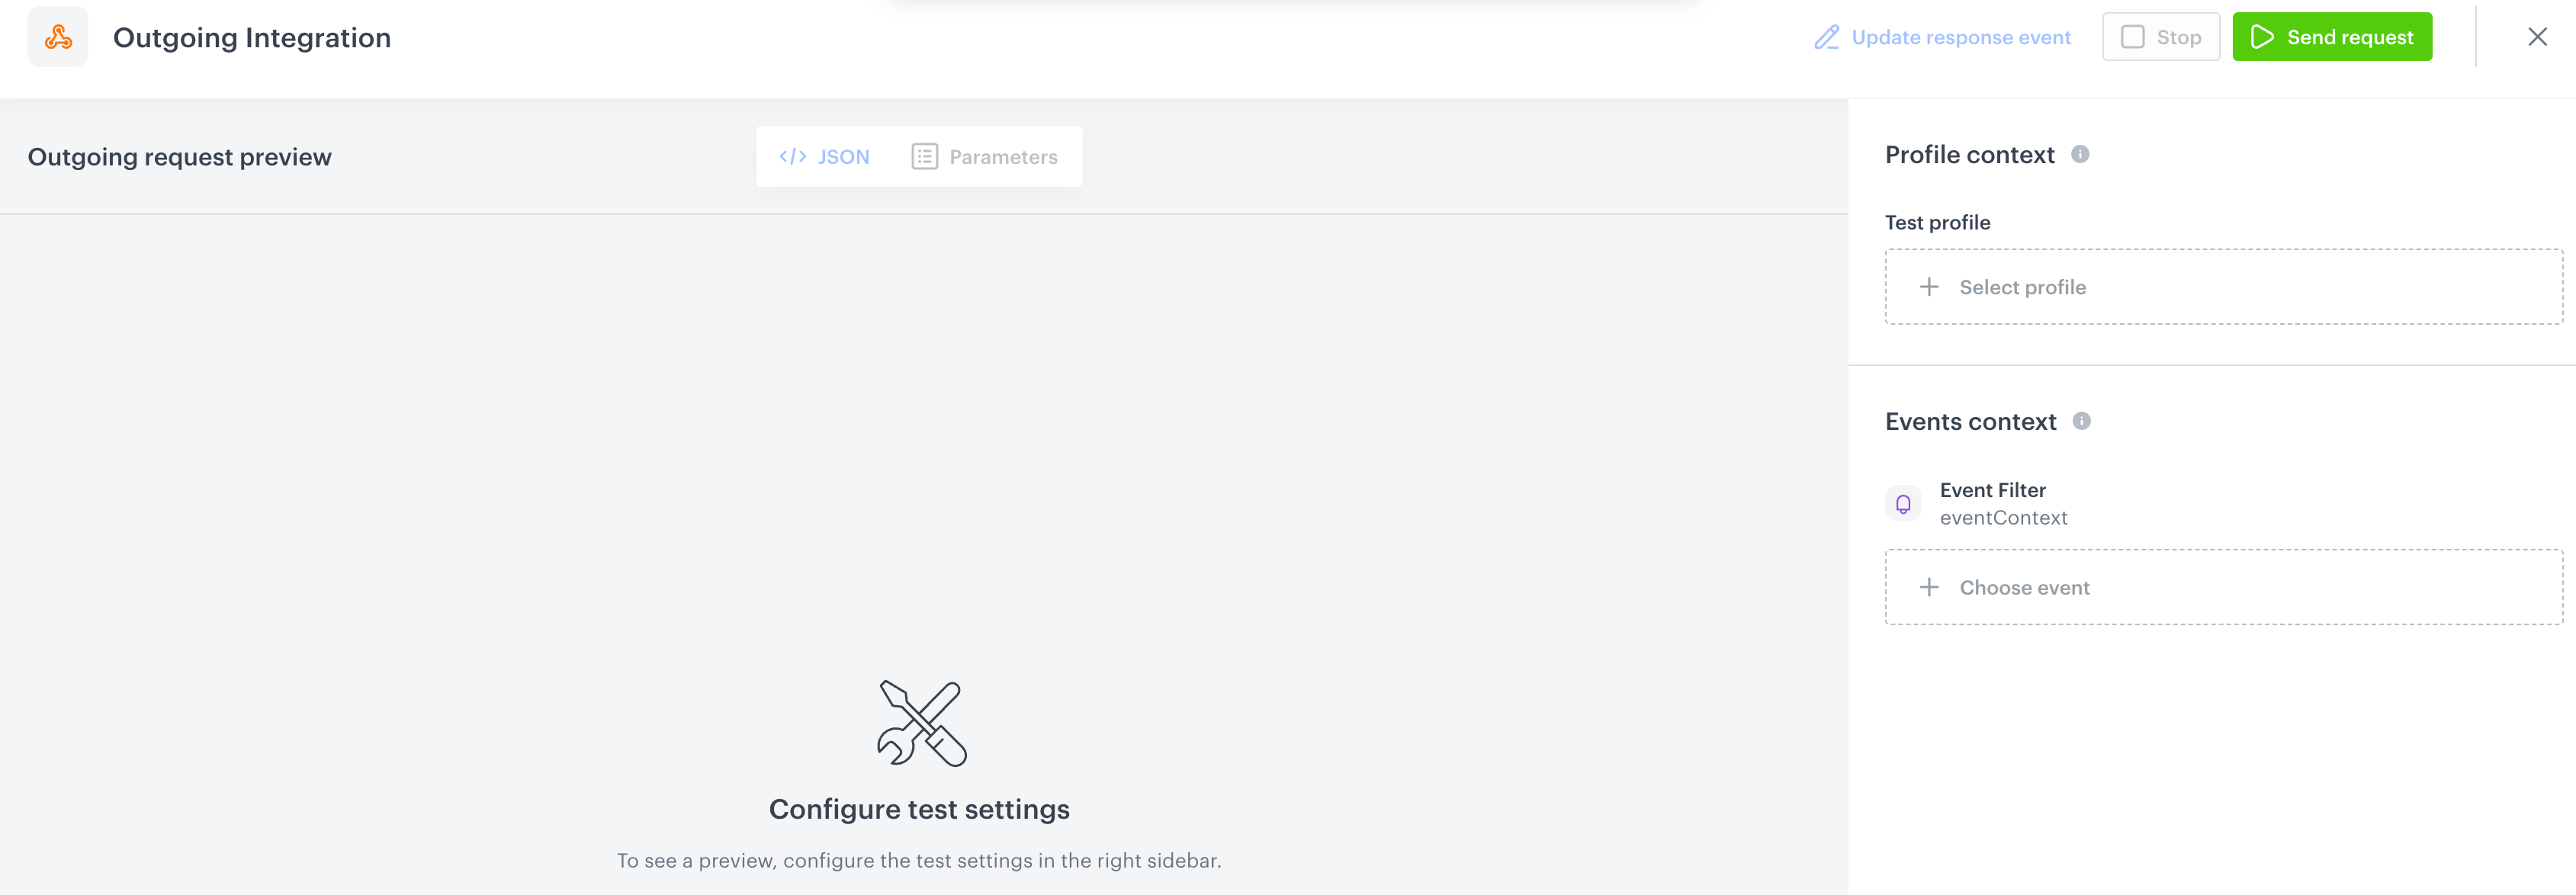Click the Stop button
This screenshot has width=2576, height=895.
[2160, 36]
